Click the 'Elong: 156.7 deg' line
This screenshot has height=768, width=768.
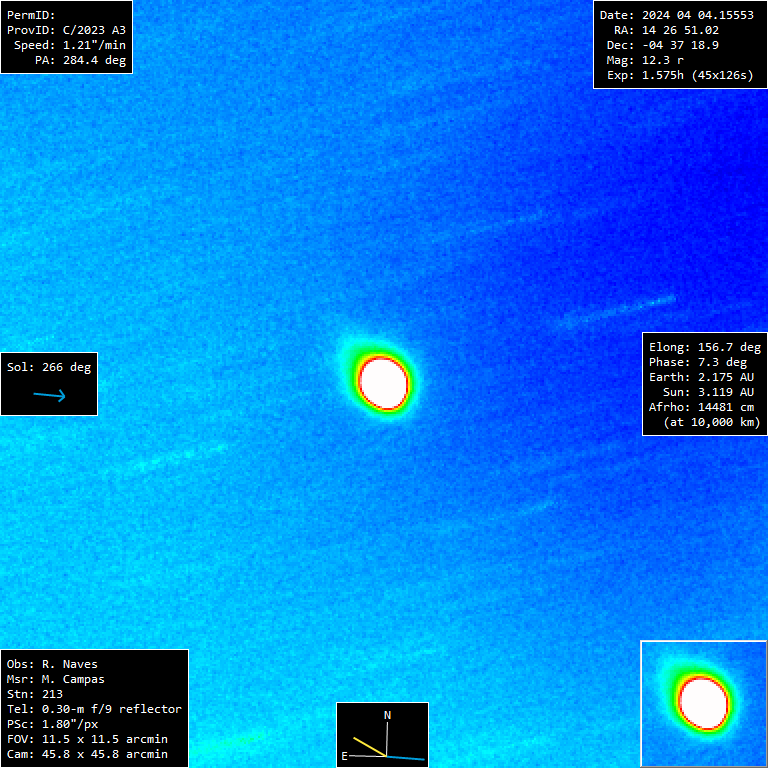click(705, 347)
